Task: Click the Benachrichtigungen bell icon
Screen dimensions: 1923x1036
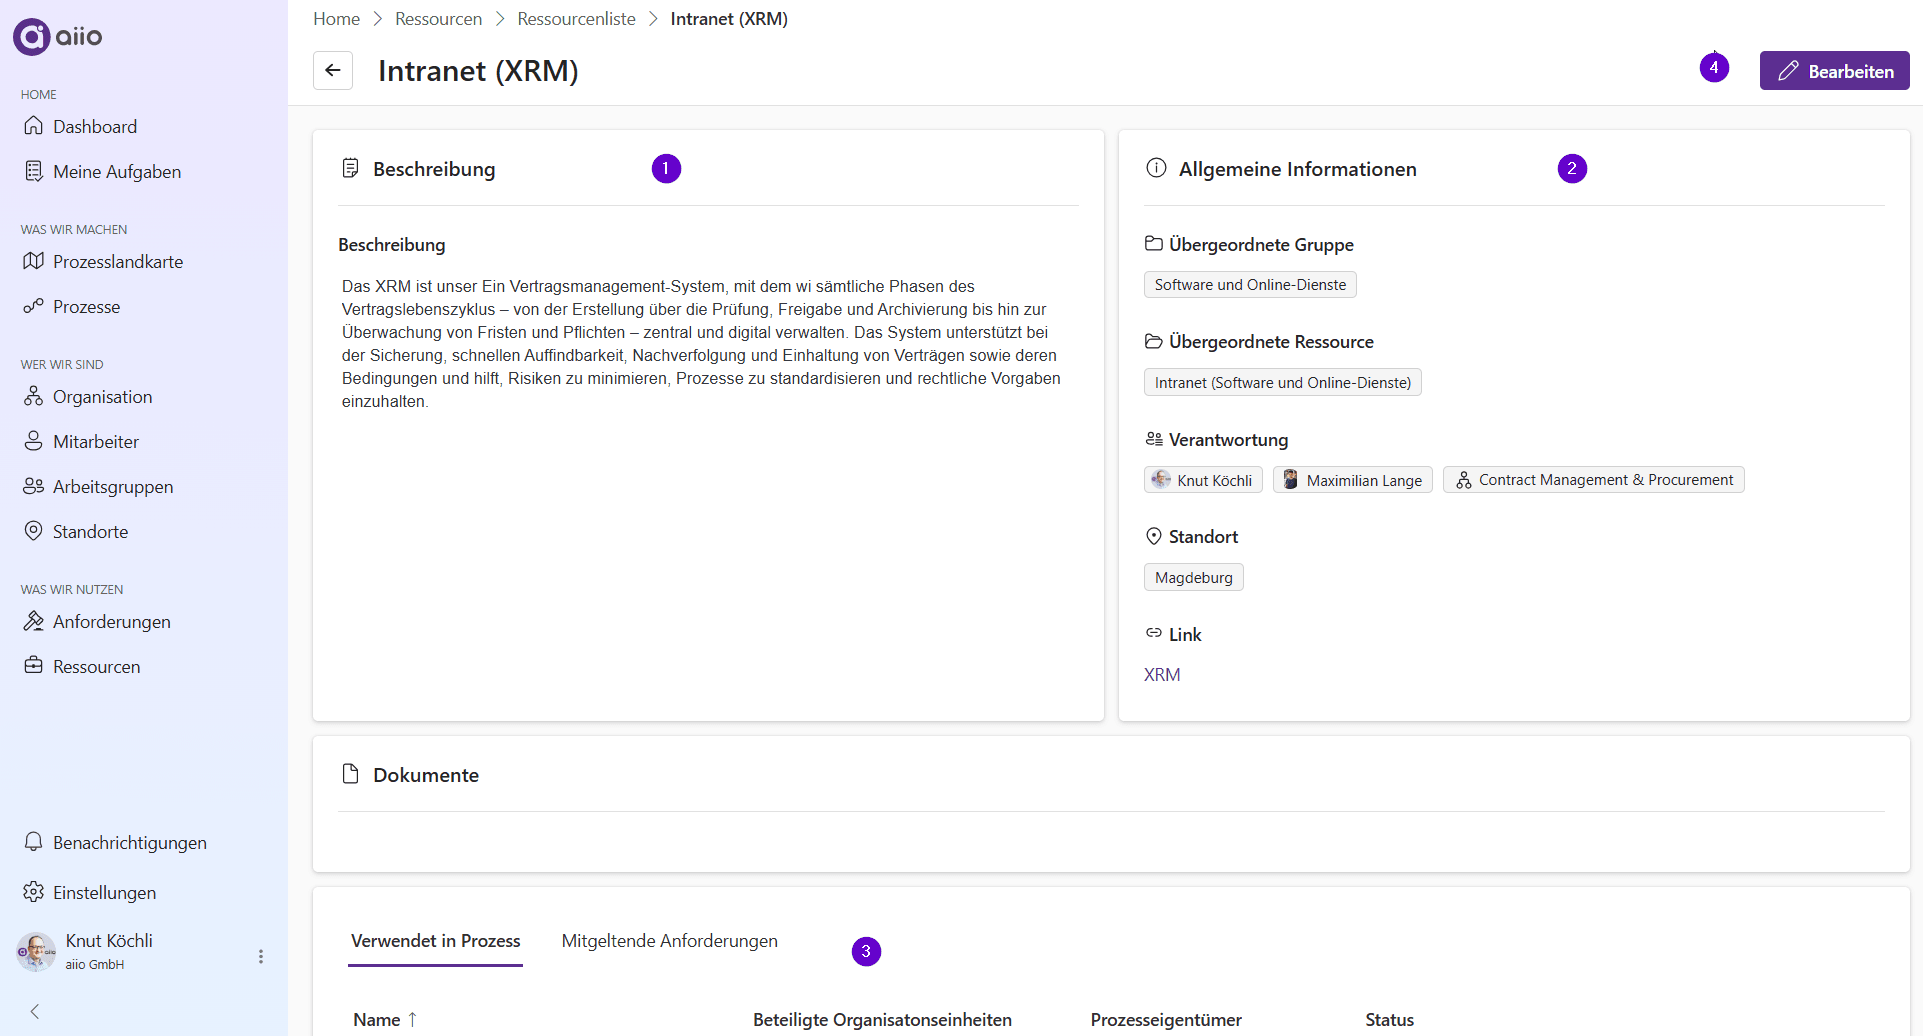Action: coord(34,842)
